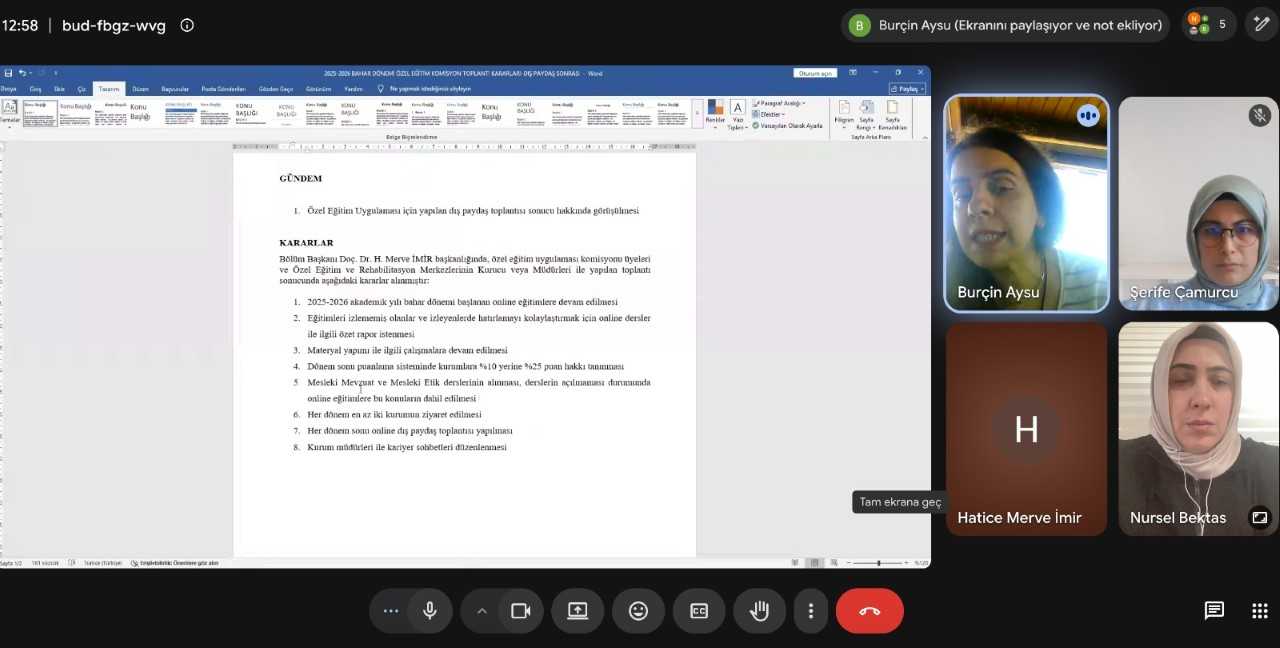Leave the call with red hang-up button
The height and width of the screenshot is (648, 1280).
coord(870,611)
